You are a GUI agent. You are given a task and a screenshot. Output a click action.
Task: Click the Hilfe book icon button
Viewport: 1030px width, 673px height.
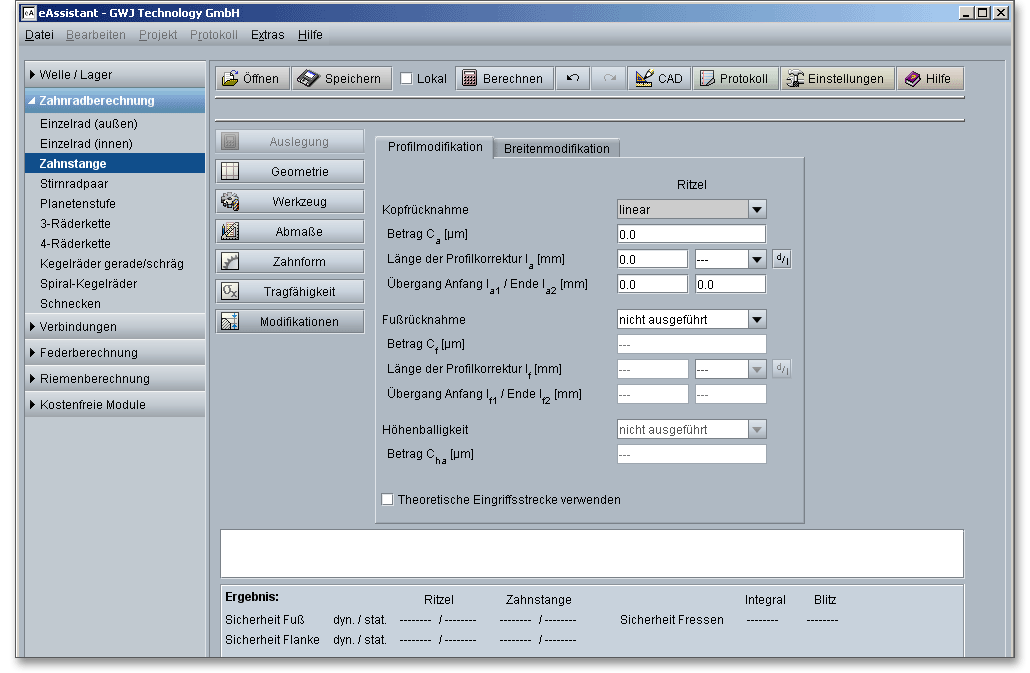coord(929,79)
